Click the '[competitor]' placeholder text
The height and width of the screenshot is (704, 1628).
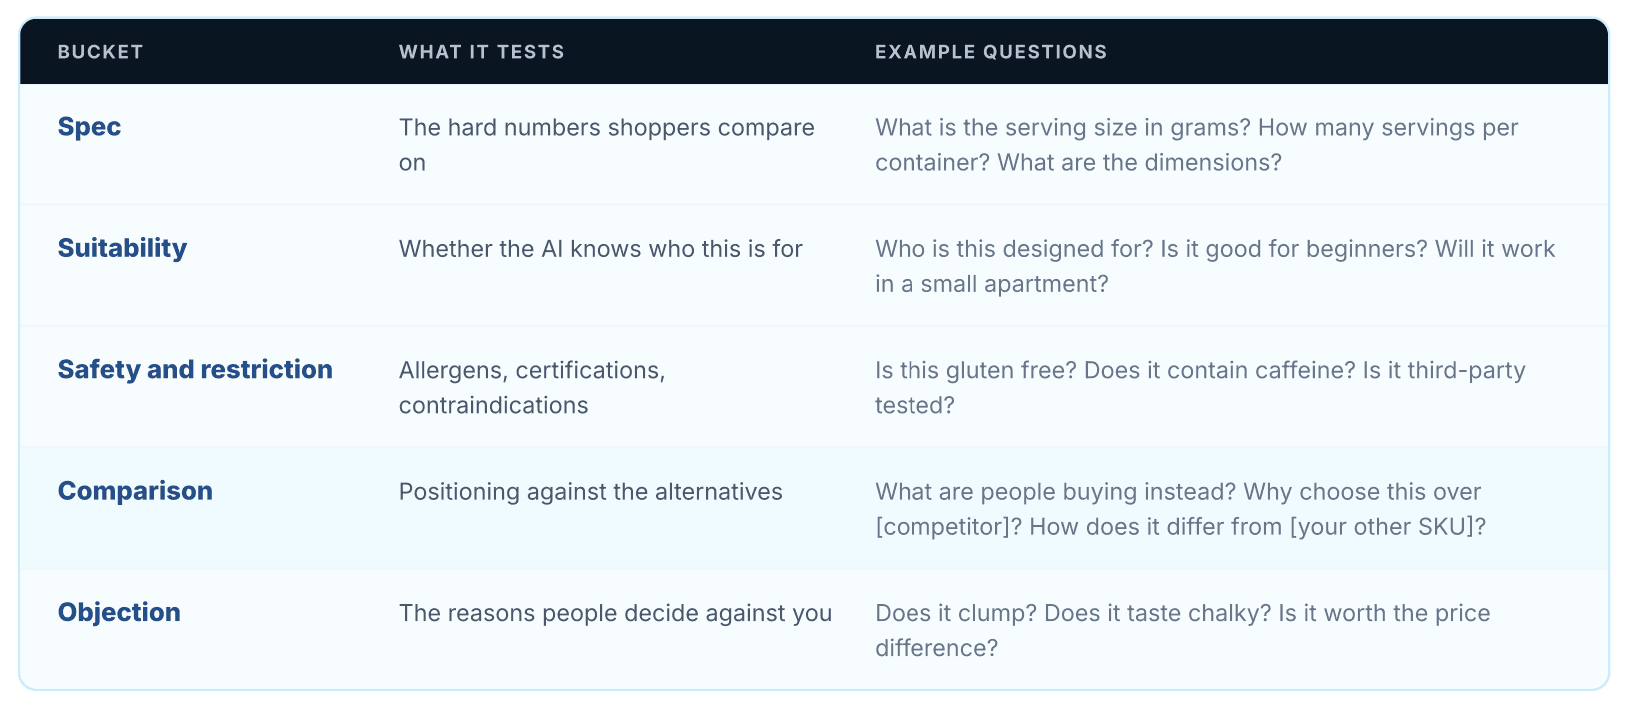(x=948, y=527)
